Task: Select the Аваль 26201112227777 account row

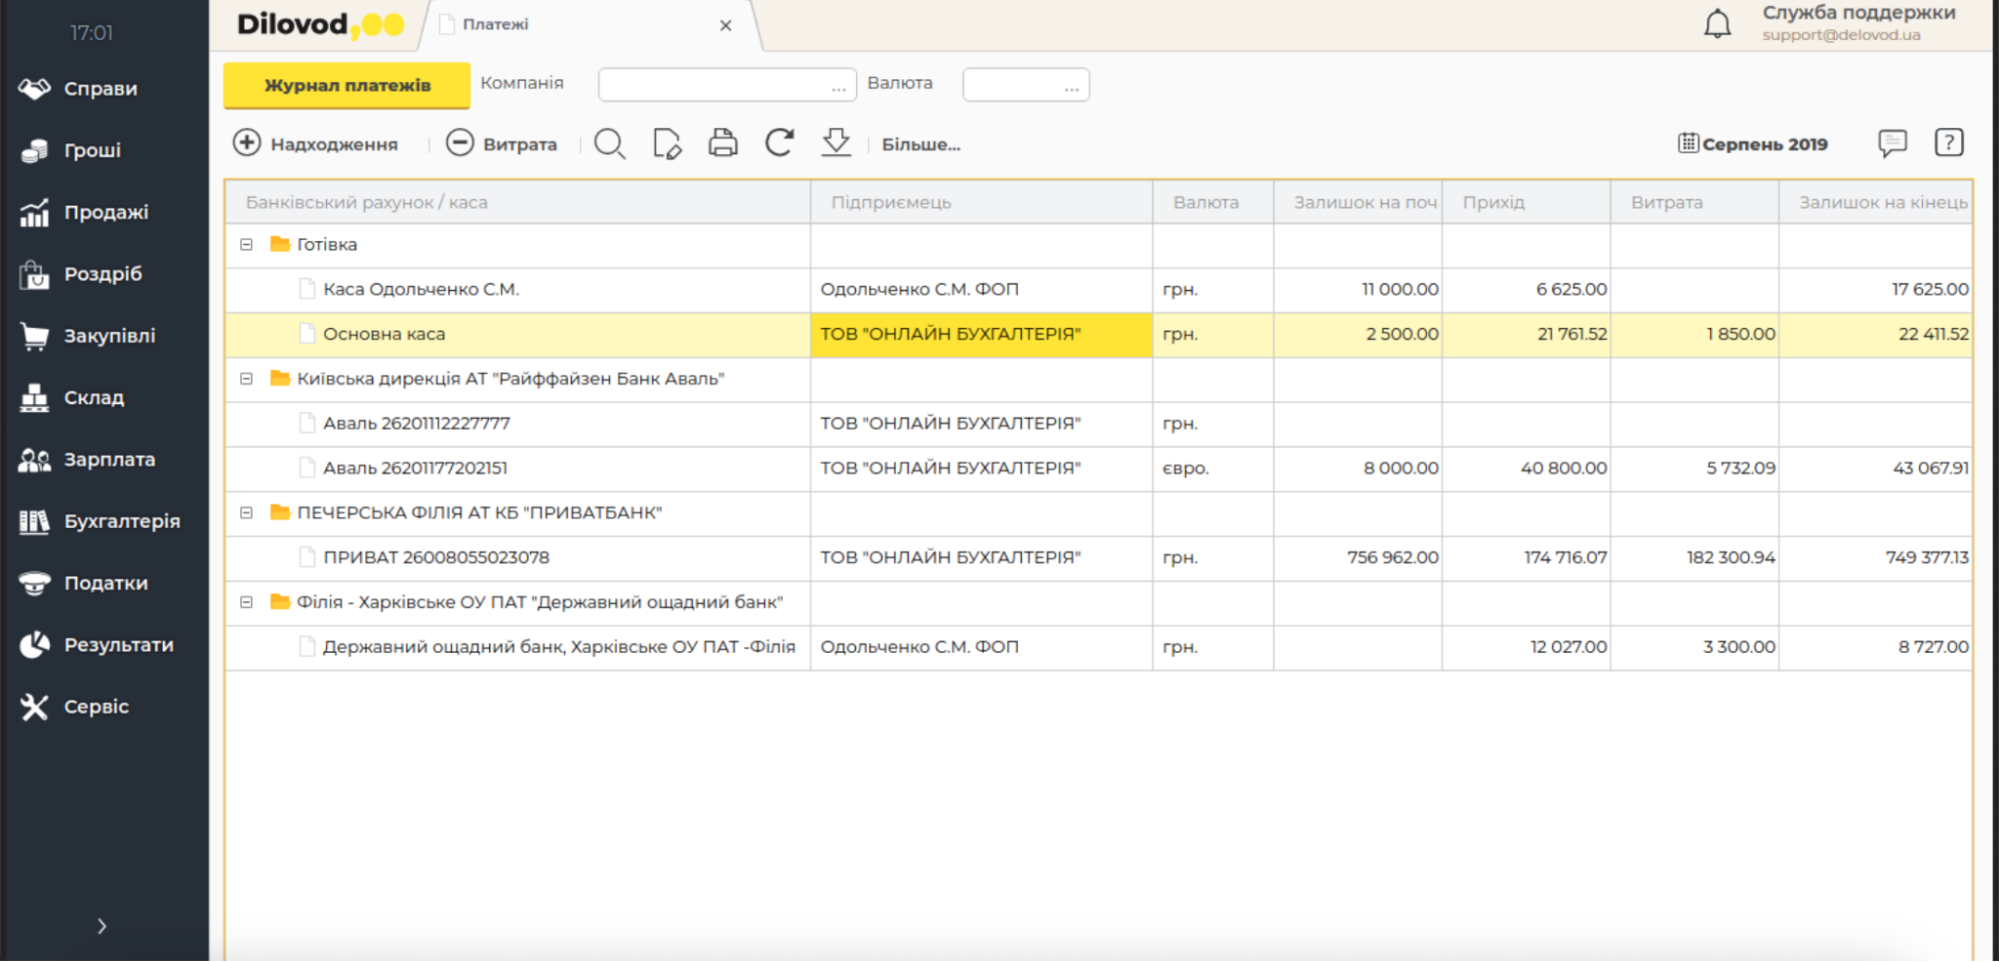Action: point(1098,424)
